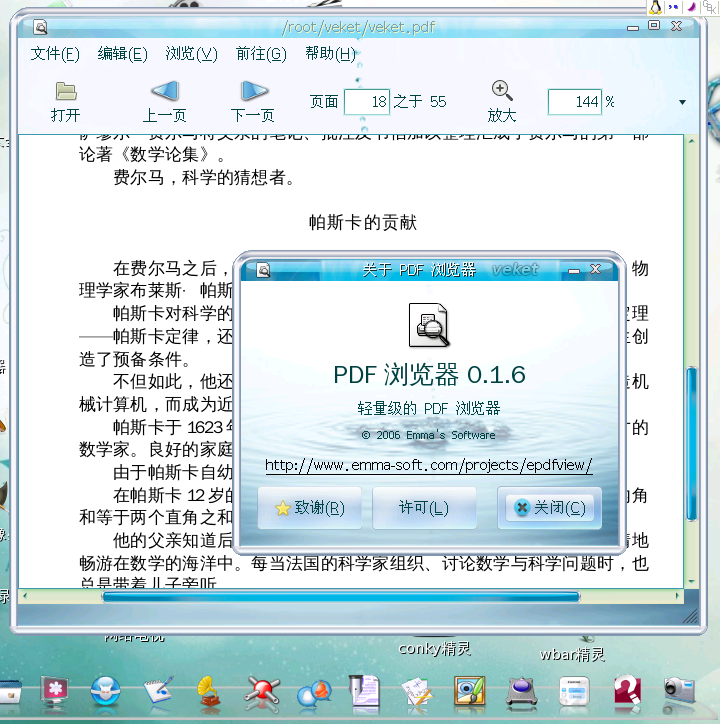Screen dimensions: 720x724
Task: Click the 放大 zoom-in magnifier icon
Action: pyautogui.click(x=502, y=90)
